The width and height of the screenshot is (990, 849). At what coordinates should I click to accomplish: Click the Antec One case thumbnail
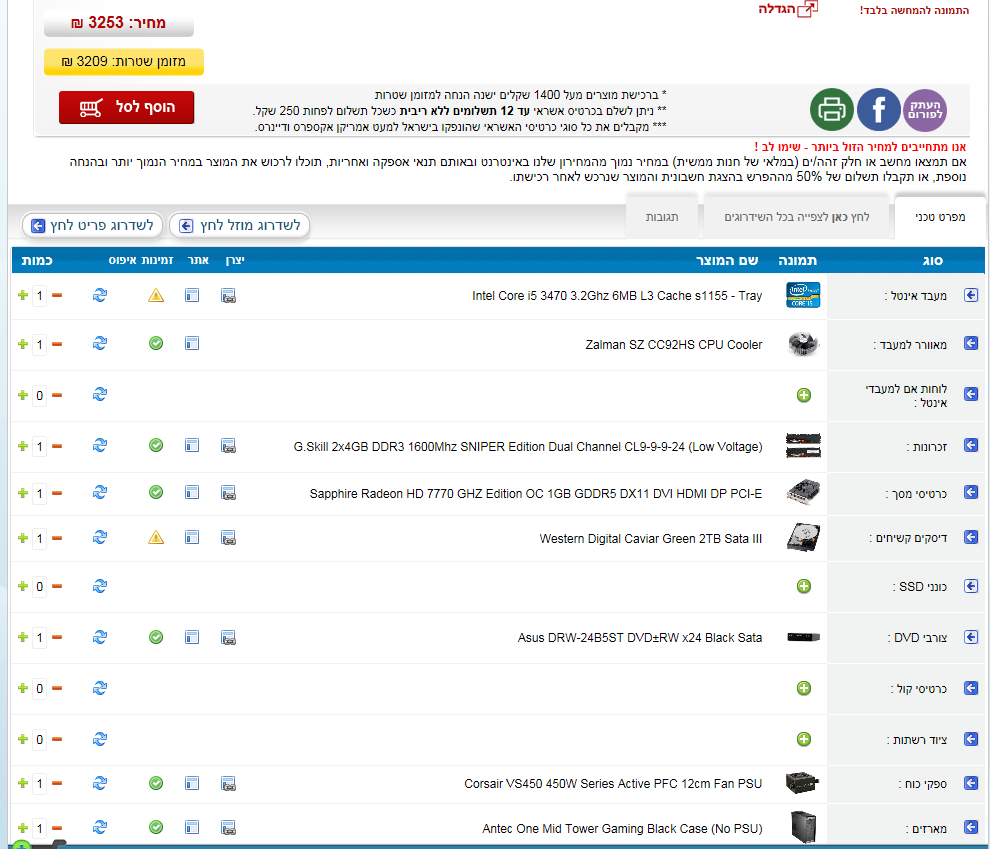pyautogui.click(x=803, y=827)
